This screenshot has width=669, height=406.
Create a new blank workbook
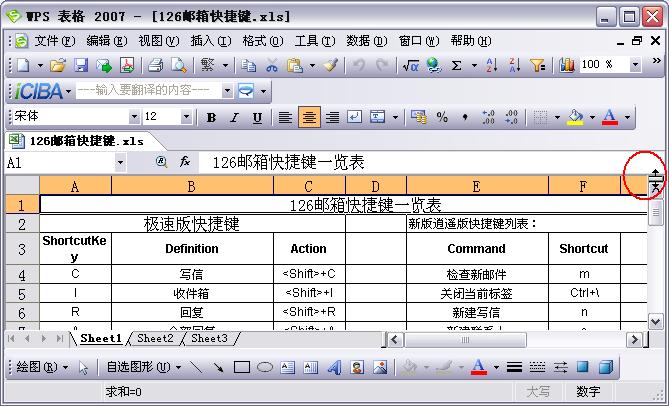point(23,65)
